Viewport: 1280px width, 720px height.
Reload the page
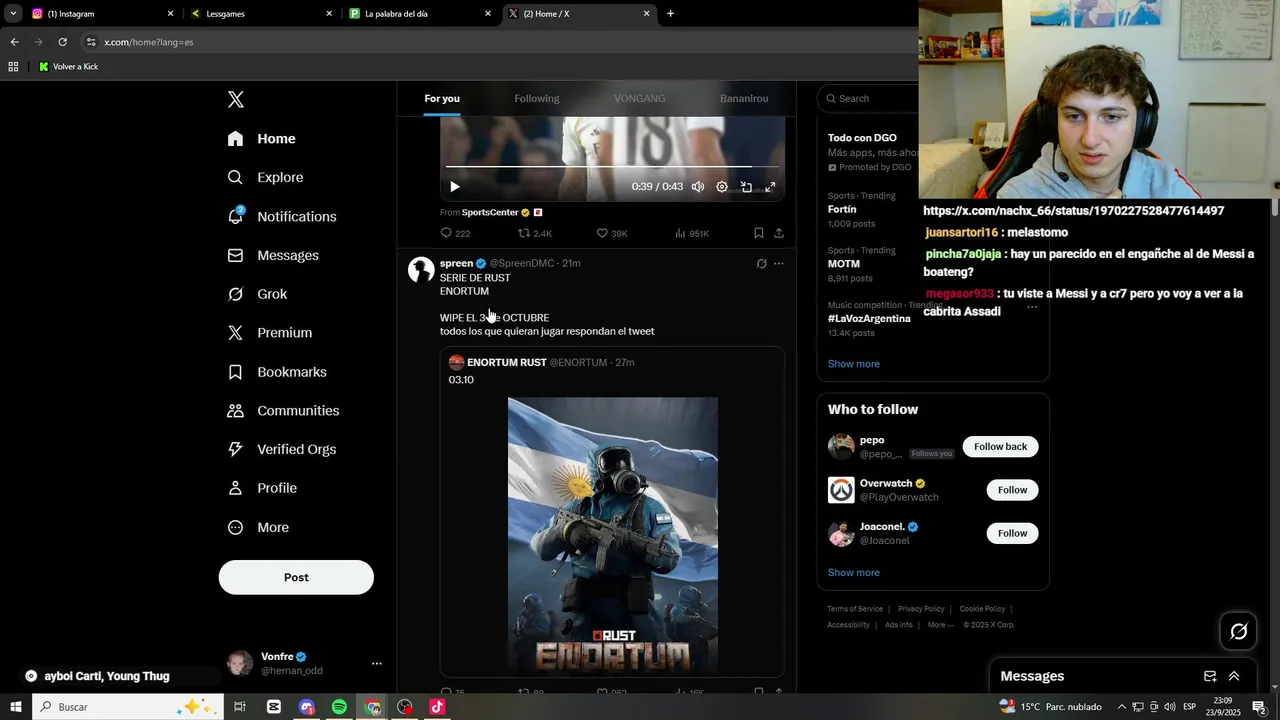pyautogui.click(x=62, y=42)
